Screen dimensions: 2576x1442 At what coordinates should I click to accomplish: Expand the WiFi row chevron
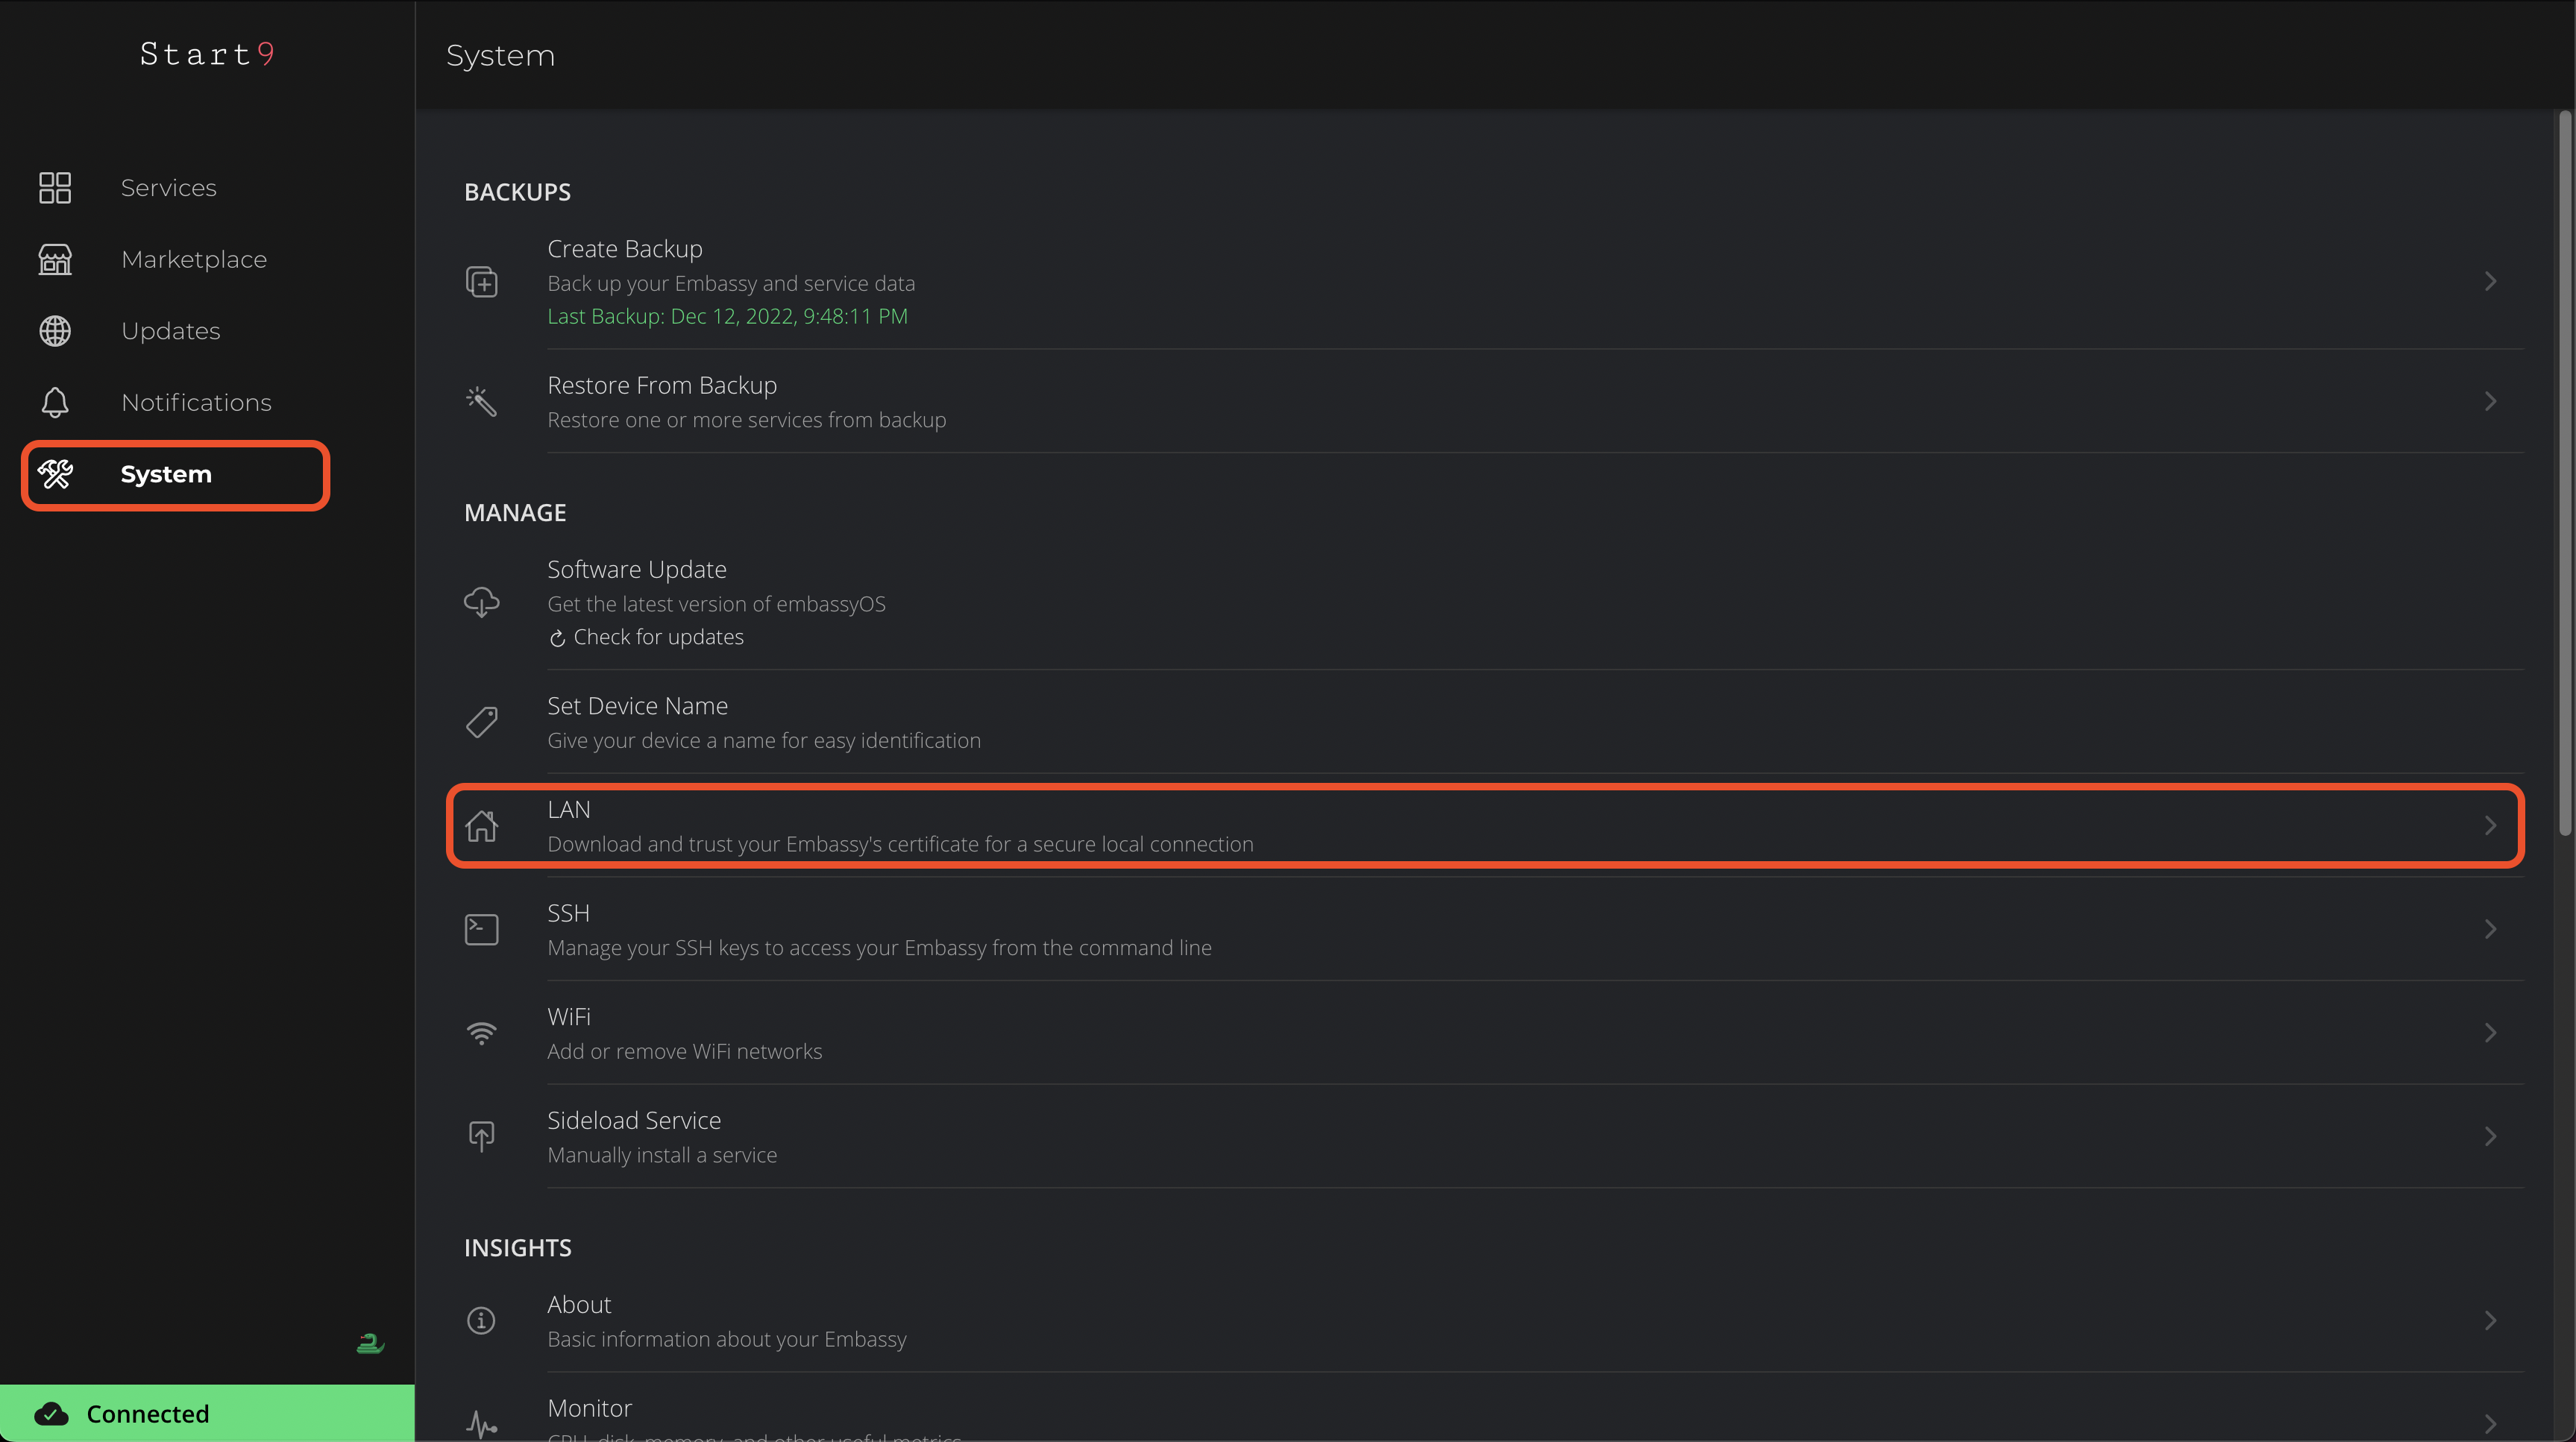[2490, 1033]
